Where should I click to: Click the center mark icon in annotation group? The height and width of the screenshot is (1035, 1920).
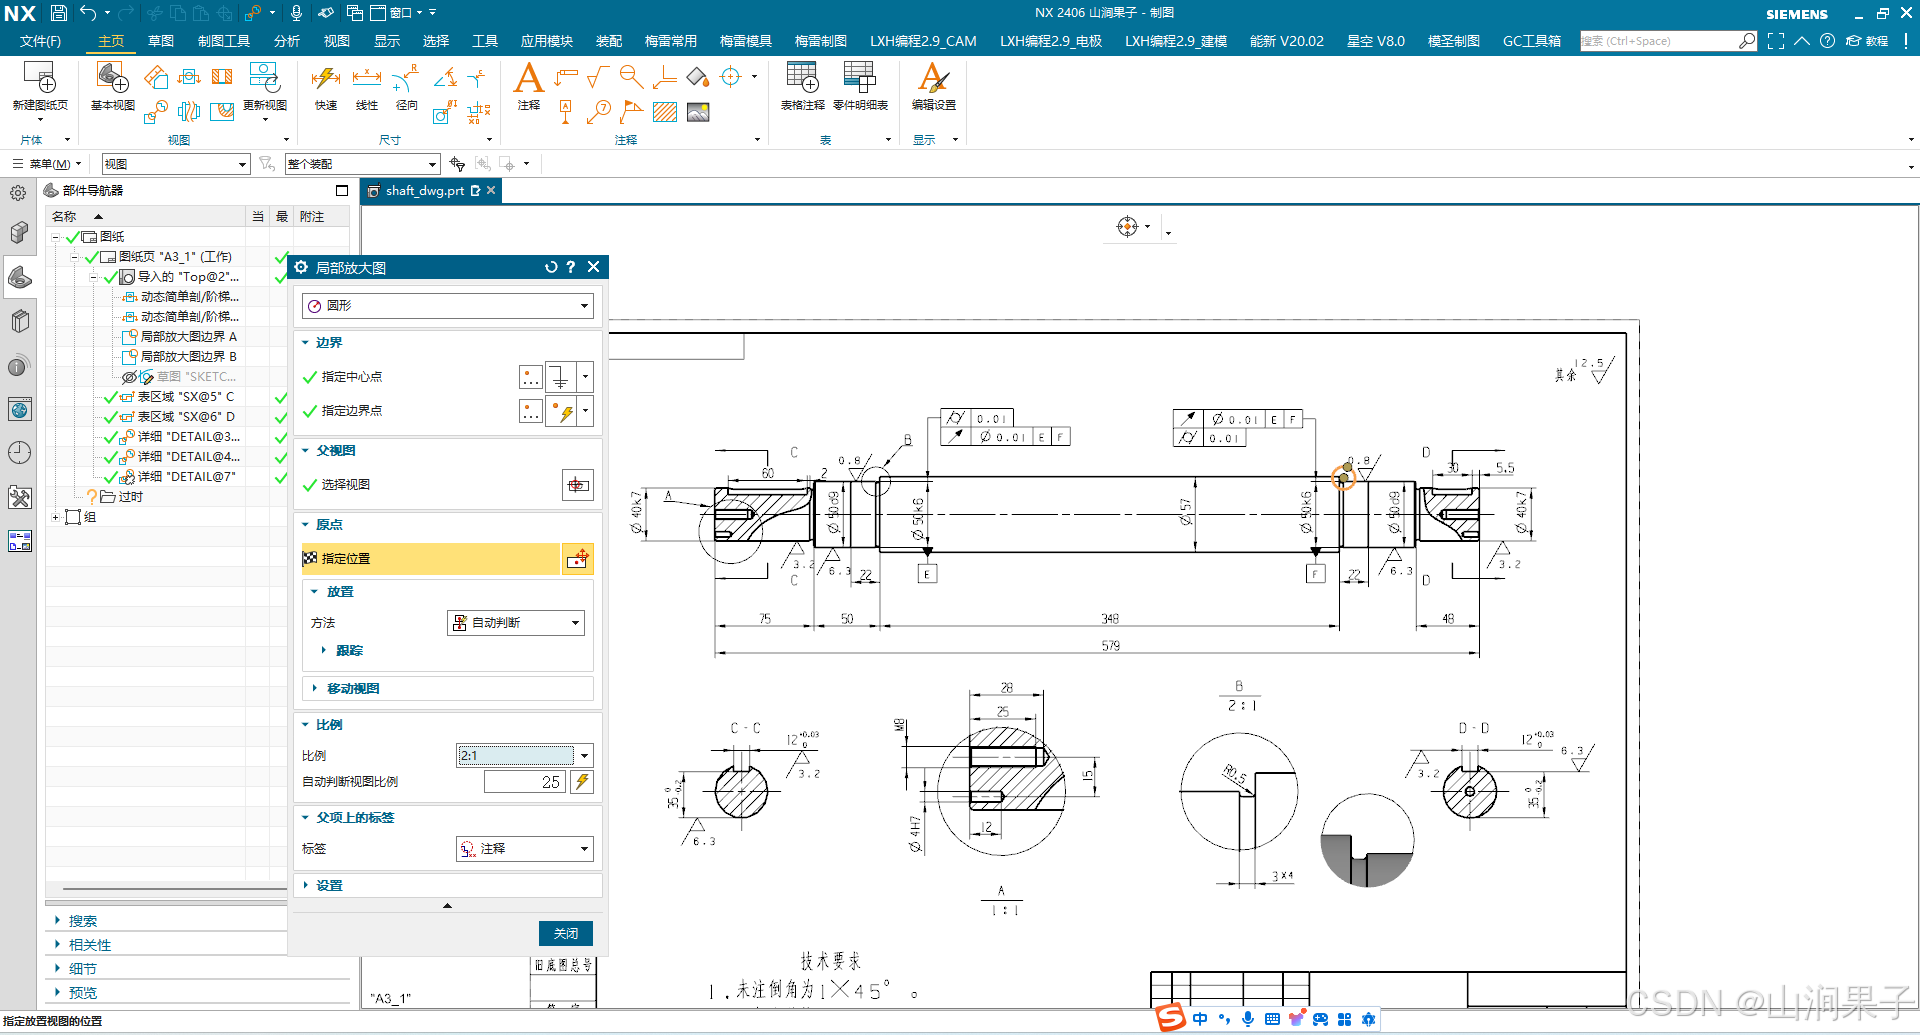pyautogui.click(x=731, y=77)
